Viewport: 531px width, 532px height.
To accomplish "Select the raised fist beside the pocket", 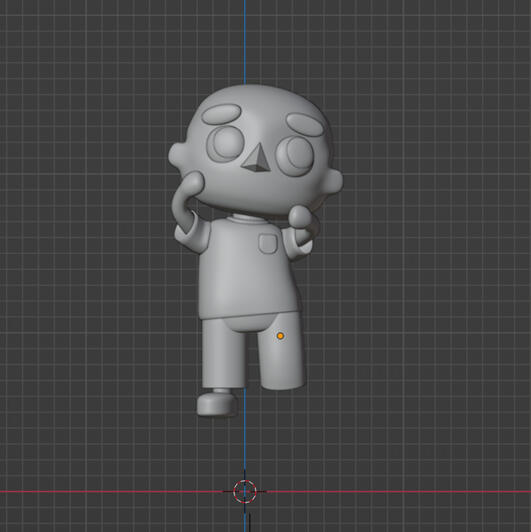I will coord(299,217).
